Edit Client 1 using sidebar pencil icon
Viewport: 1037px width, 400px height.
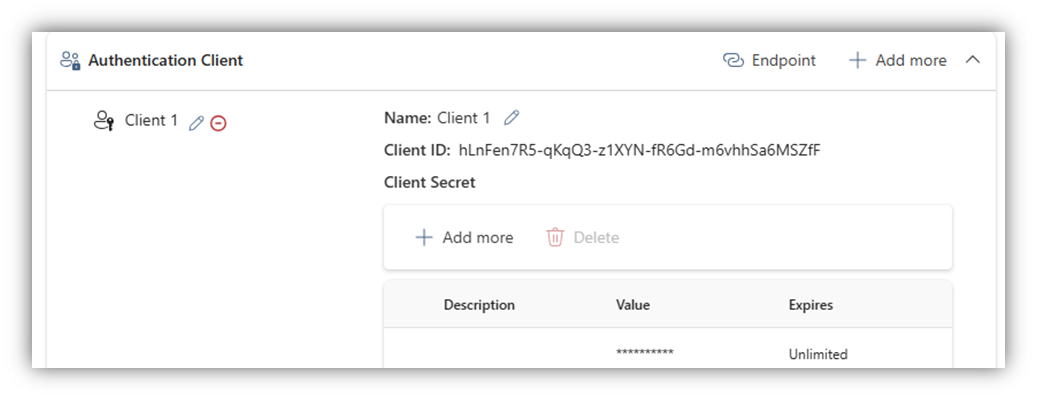[196, 123]
